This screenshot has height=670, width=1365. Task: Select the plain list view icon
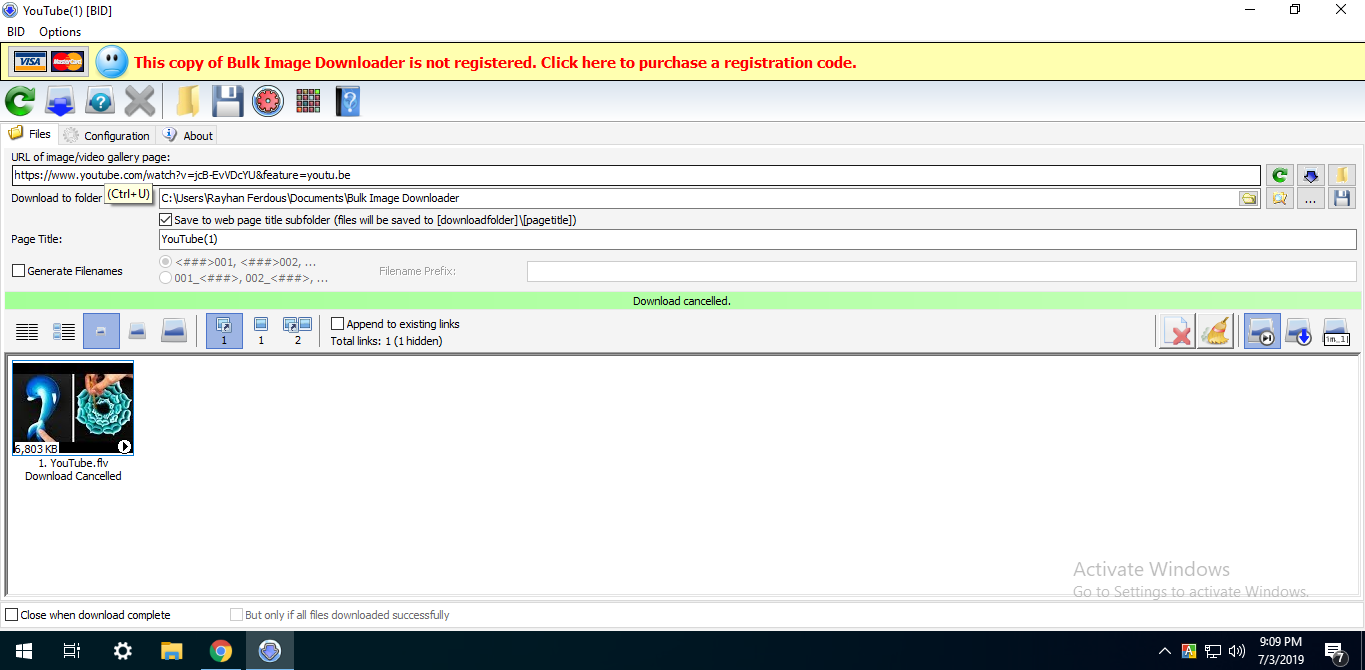pyautogui.click(x=27, y=331)
